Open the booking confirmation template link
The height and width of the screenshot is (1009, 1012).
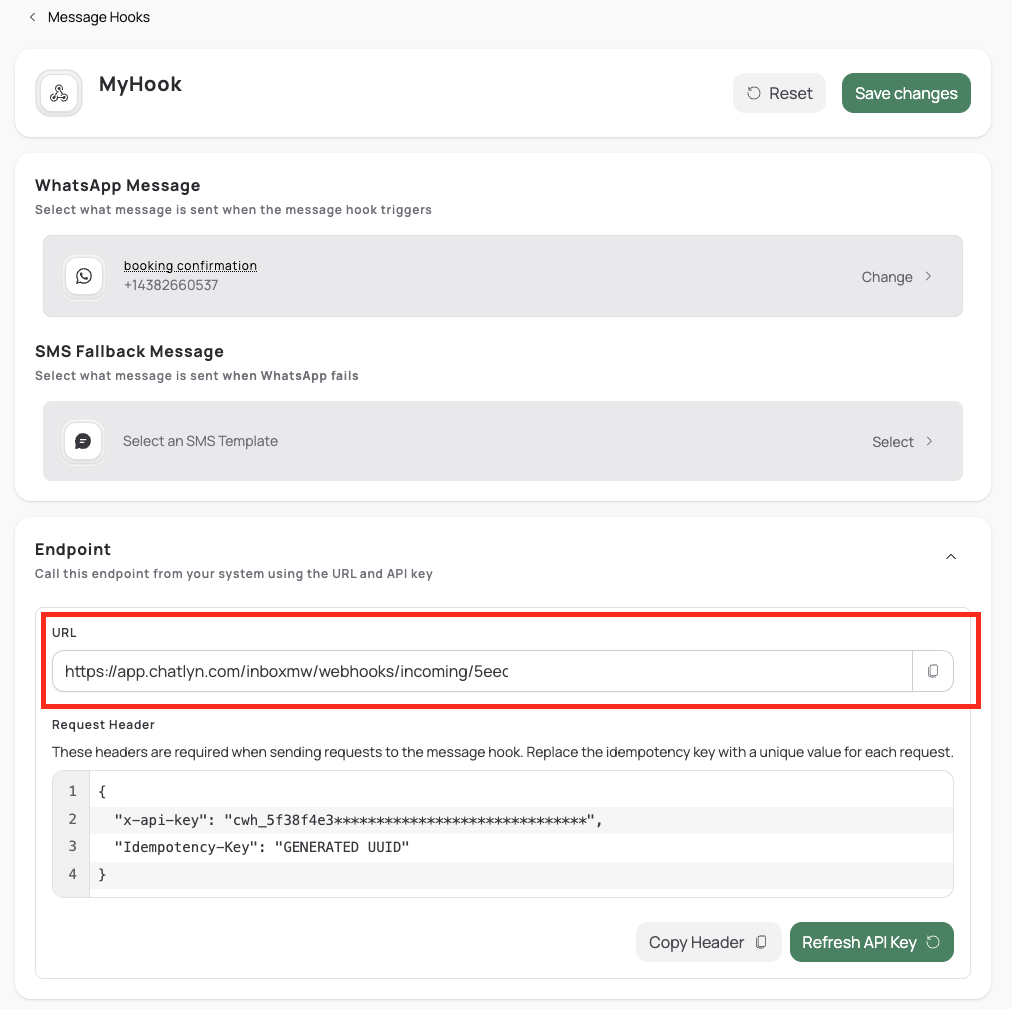pos(190,266)
